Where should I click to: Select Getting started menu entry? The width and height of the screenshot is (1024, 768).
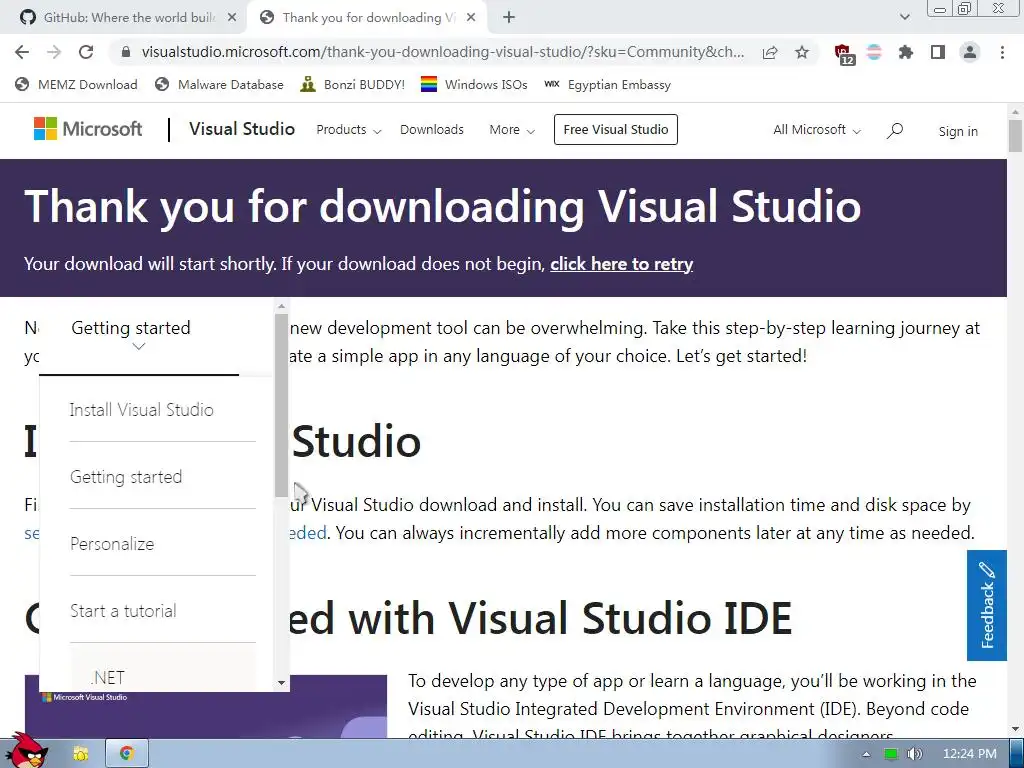click(x=126, y=477)
